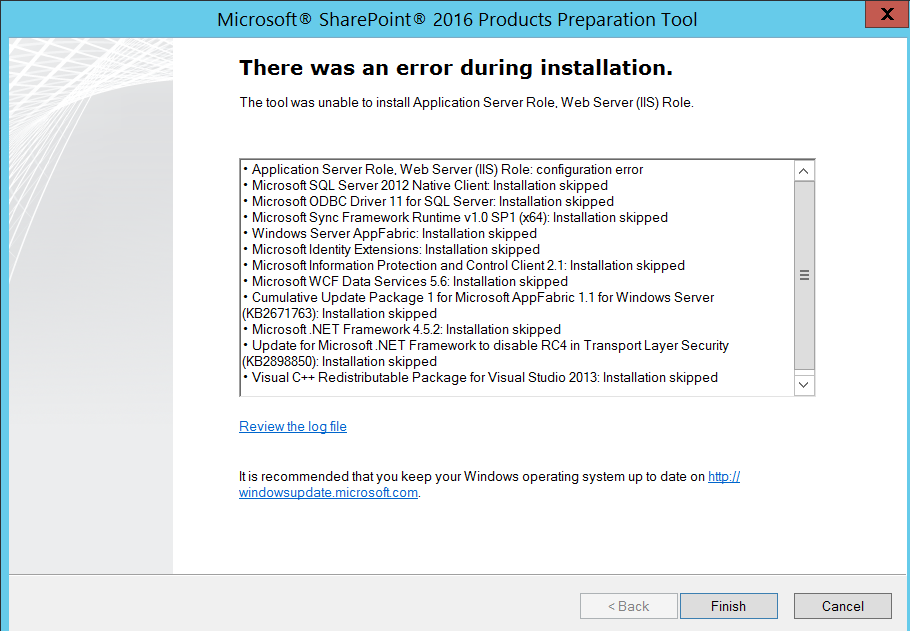Click the 'Windows Server AppFabric: Installation skipped' line
Screen dimensions: 910x631
390,233
